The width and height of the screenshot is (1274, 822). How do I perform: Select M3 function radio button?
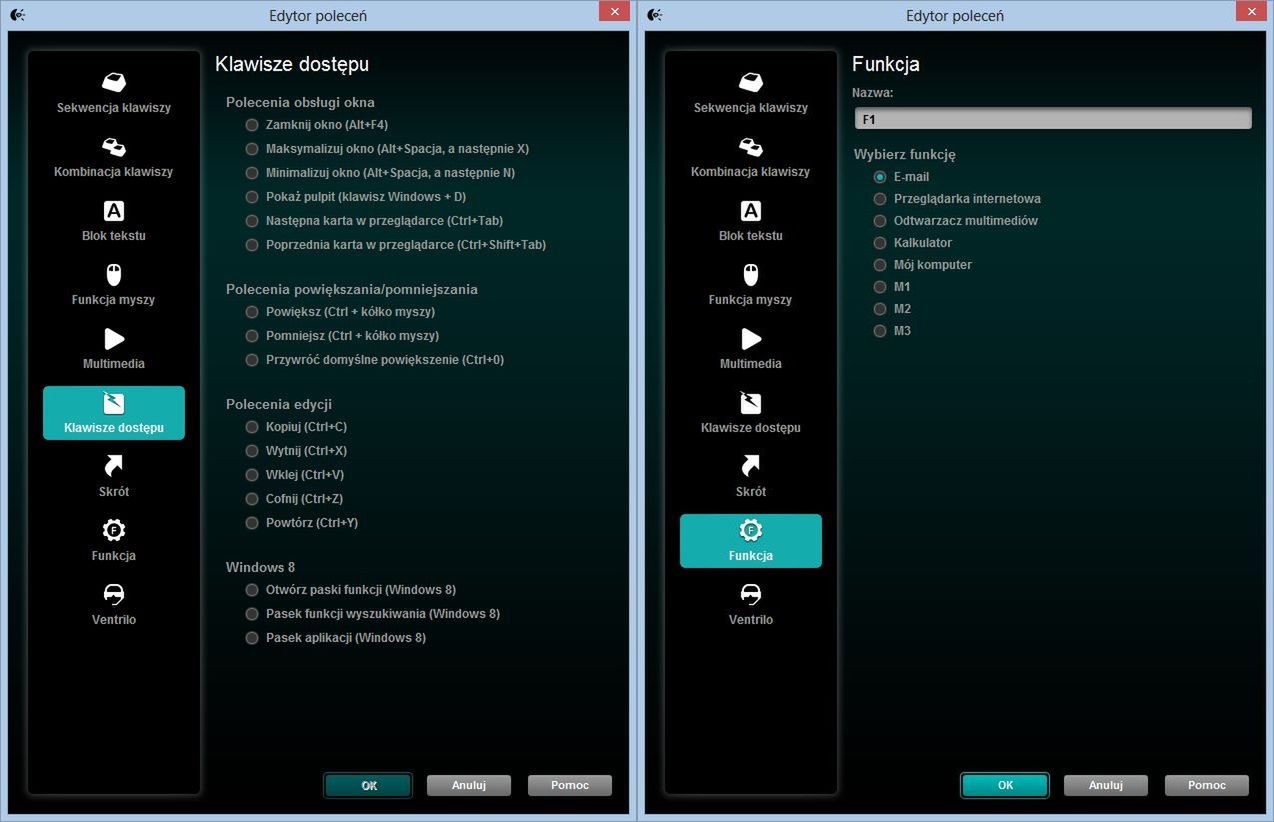tap(880, 331)
